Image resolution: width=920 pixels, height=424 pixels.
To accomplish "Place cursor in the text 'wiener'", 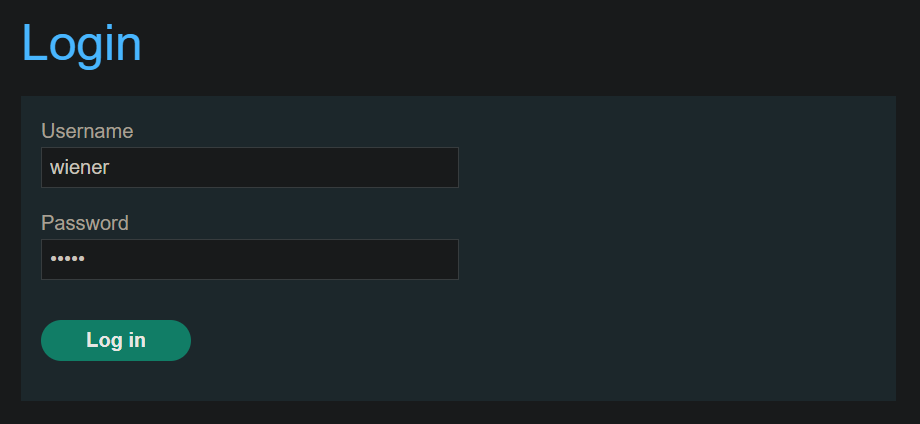I will pyautogui.click(x=80, y=168).
